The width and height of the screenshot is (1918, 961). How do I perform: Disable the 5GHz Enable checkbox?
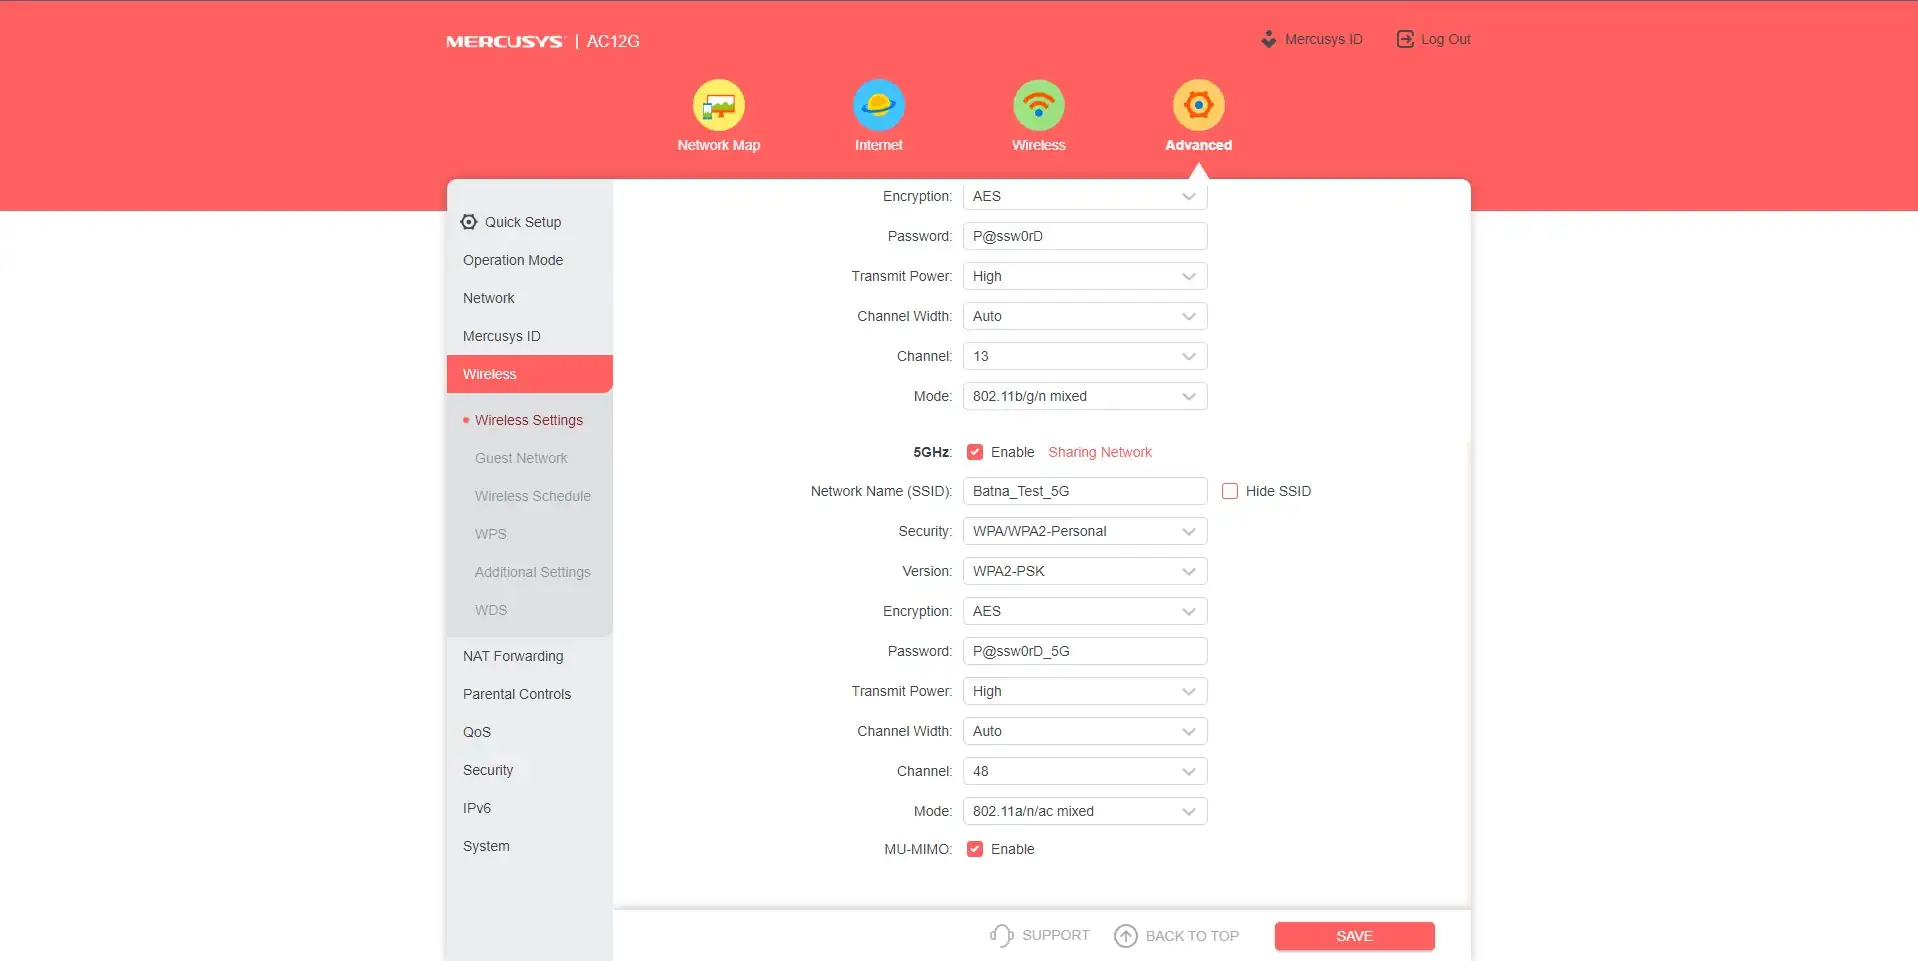point(975,452)
